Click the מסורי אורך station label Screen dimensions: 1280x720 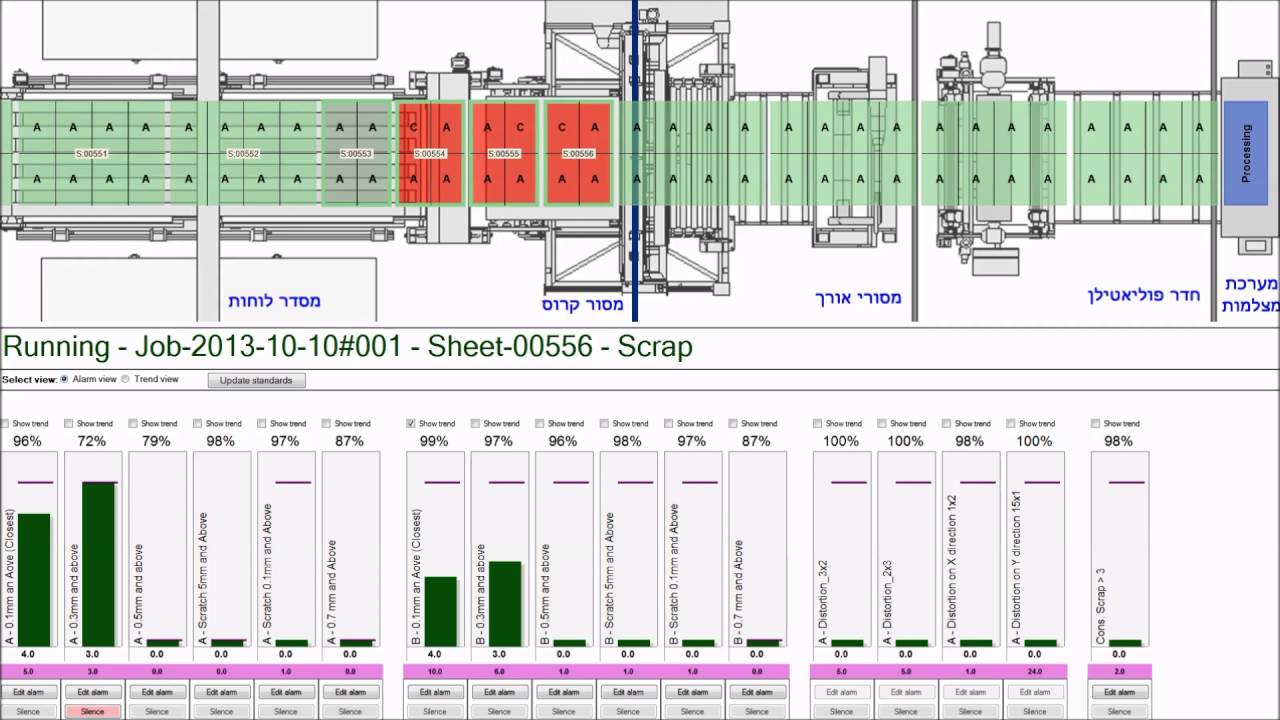point(858,297)
